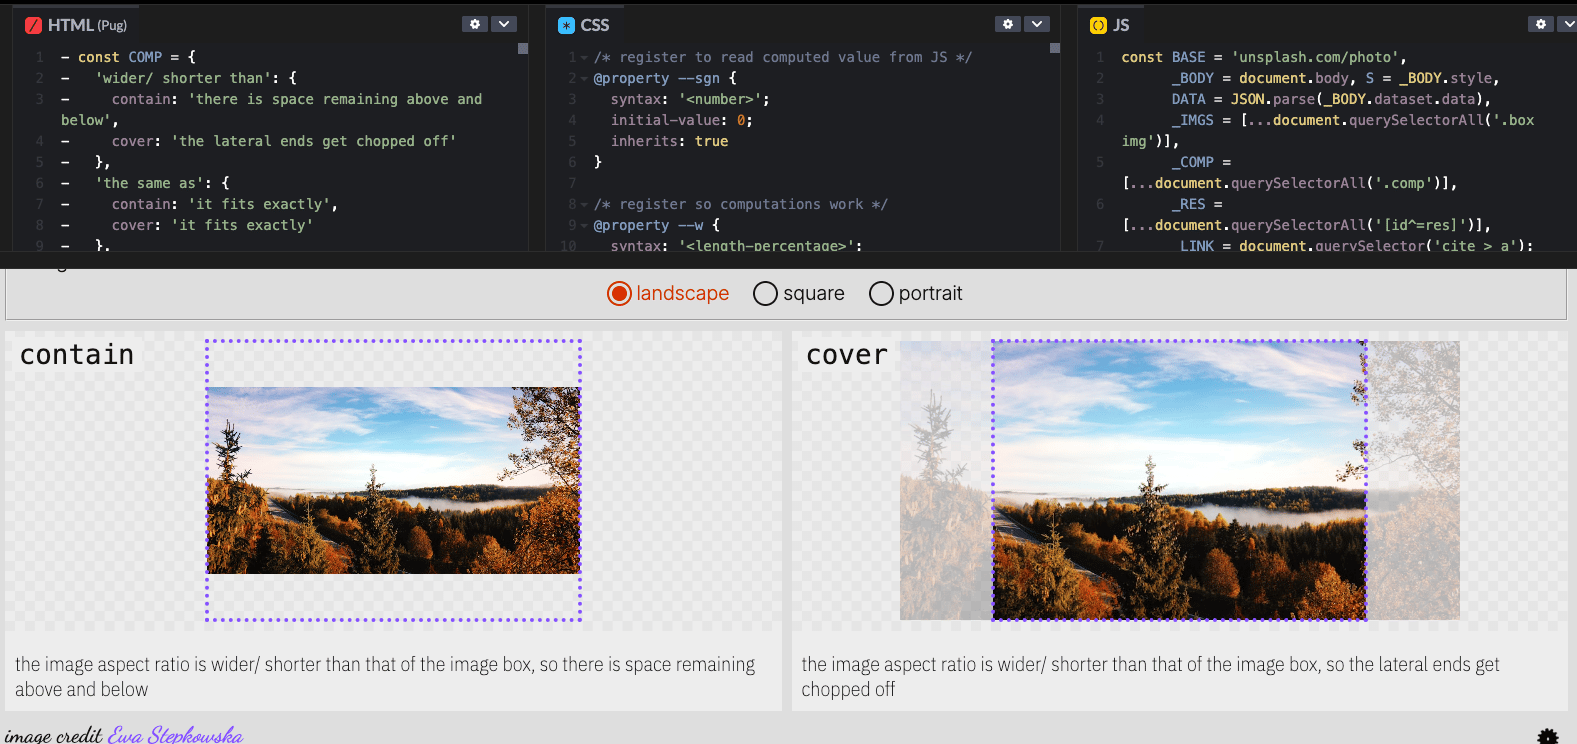Click the scroll marker in the HTML editor
The width and height of the screenshot is (1577, 744).
click(522, 48)
